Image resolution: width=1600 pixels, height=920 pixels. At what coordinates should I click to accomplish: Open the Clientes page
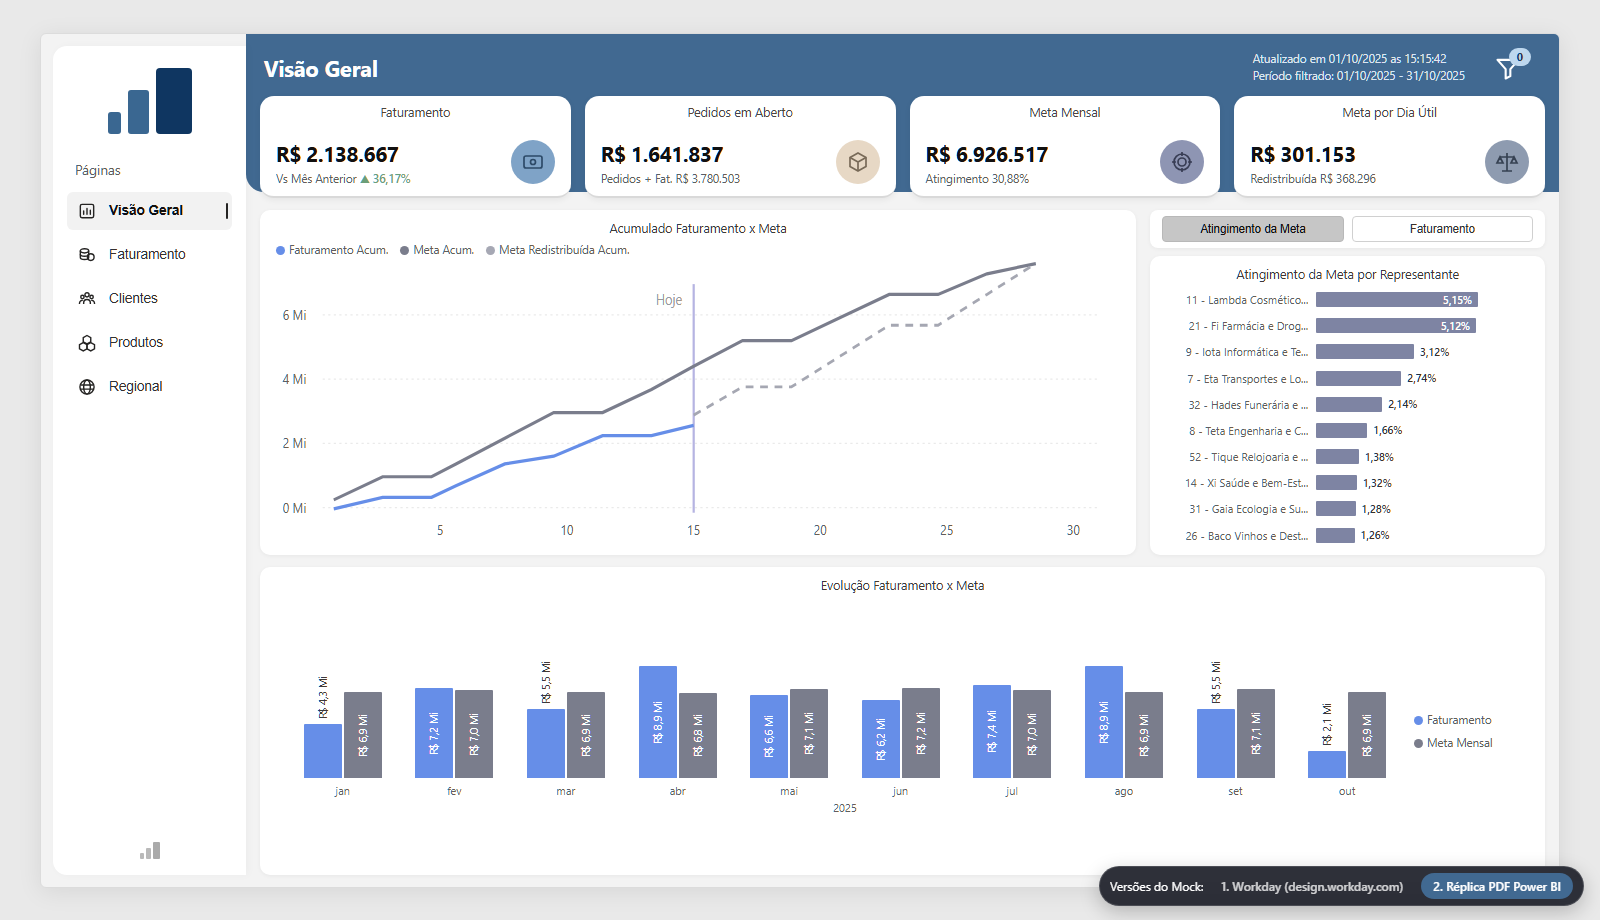(149, 299)
